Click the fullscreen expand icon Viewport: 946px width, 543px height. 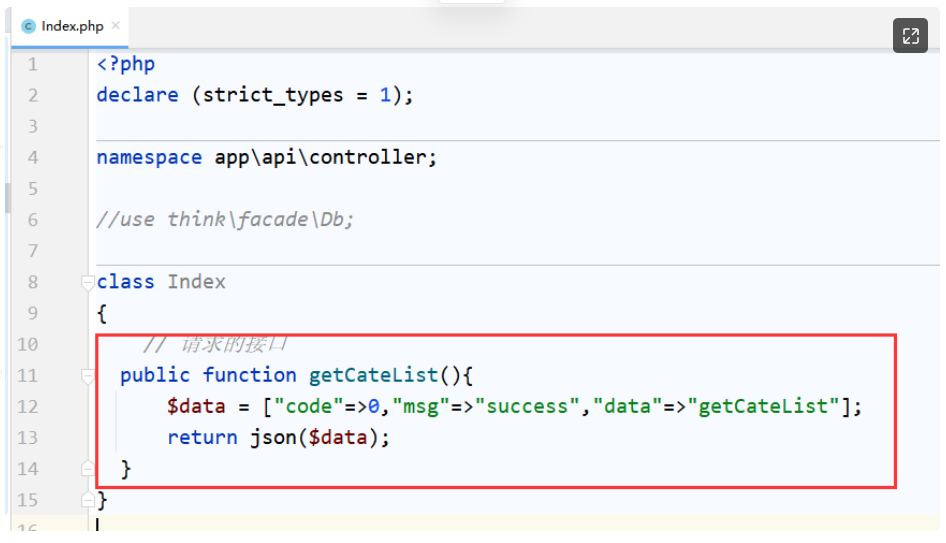(x=910, y=36)
